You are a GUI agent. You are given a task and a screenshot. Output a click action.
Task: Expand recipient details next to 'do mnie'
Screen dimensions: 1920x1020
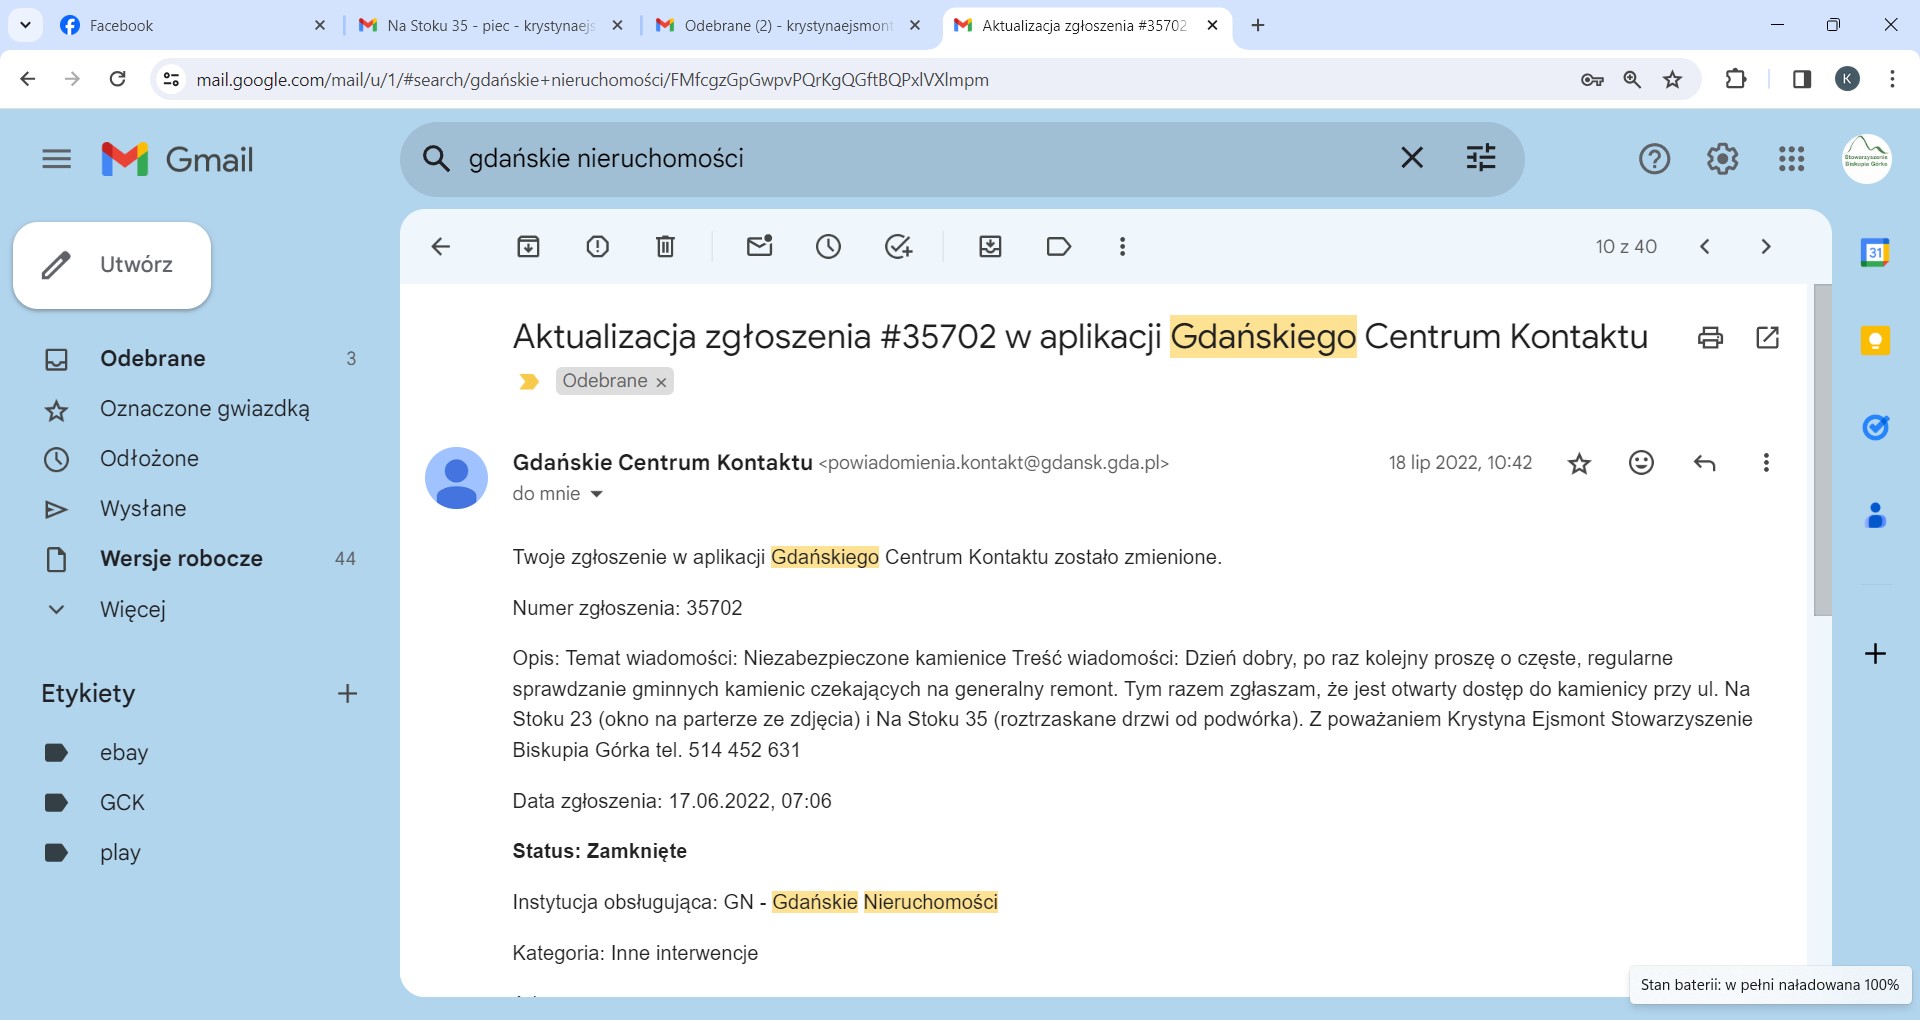click(x=597, y=494)
